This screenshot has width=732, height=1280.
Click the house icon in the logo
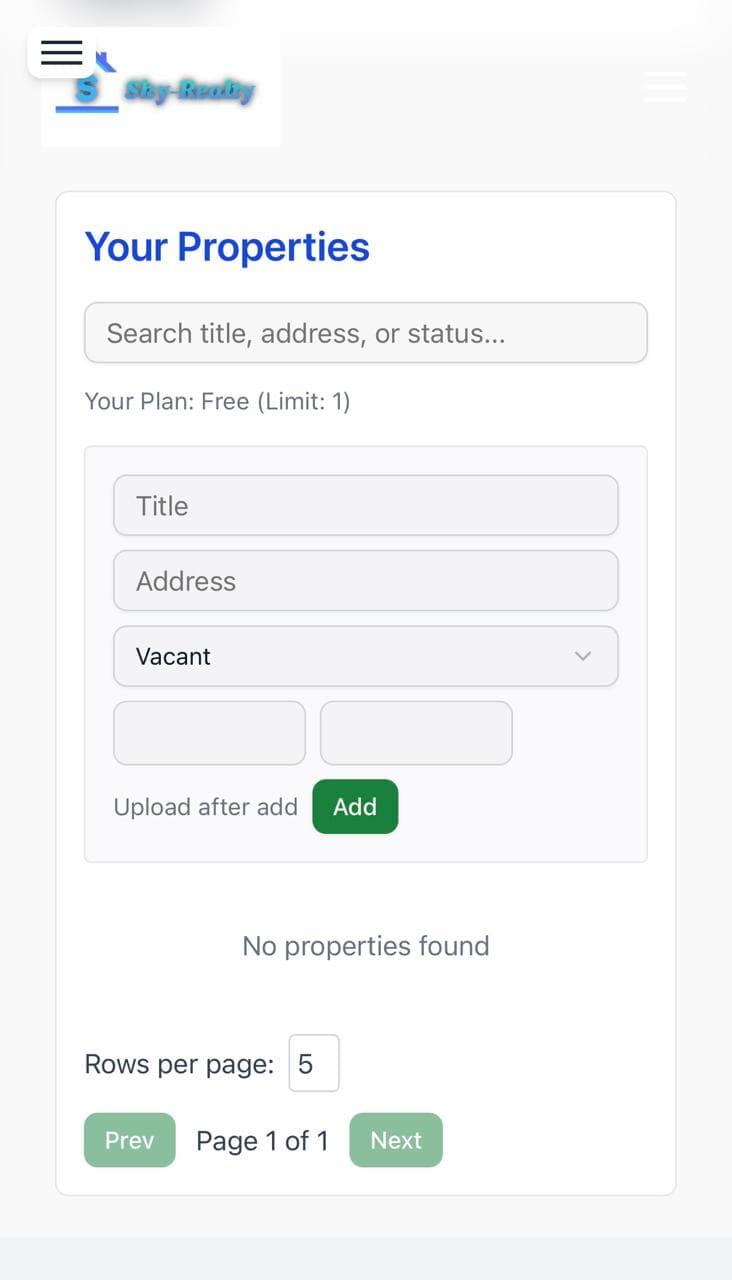pyautogui.click(x=103, y=60)
